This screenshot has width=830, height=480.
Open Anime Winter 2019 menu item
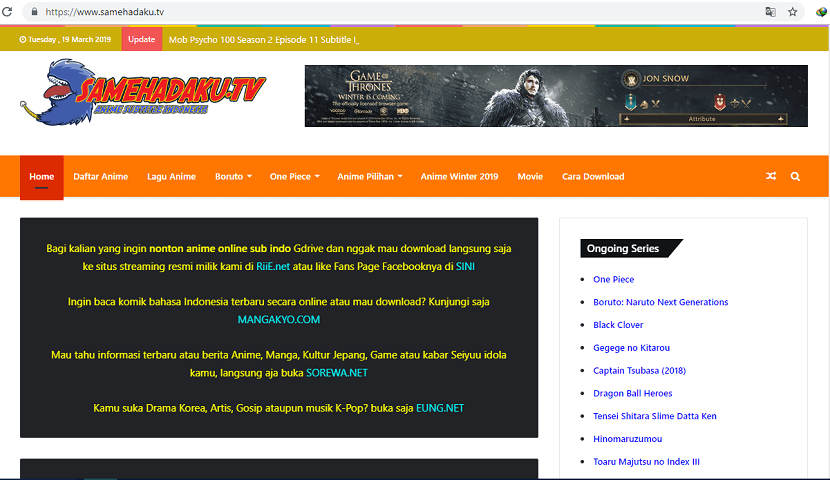click(459, 177)
